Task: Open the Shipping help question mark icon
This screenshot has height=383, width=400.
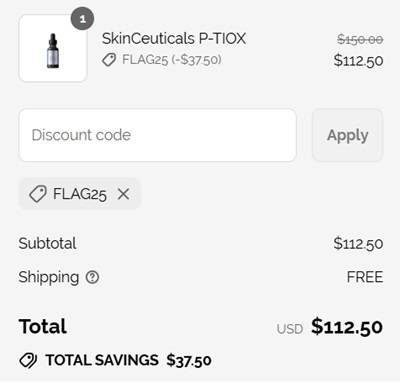Action: (x=92, y=277)
